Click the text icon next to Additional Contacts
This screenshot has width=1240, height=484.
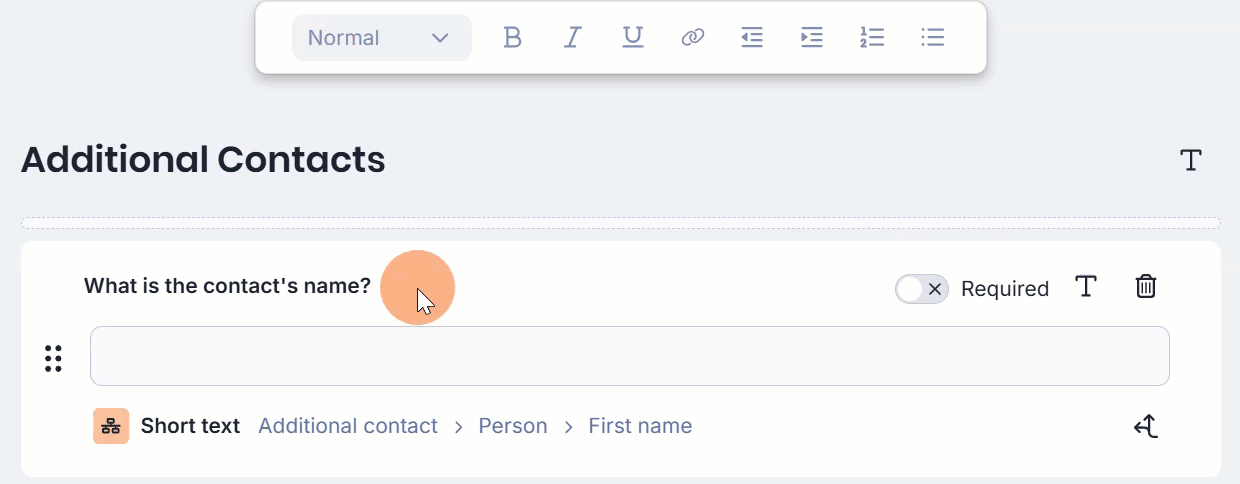pos(1190,160)
